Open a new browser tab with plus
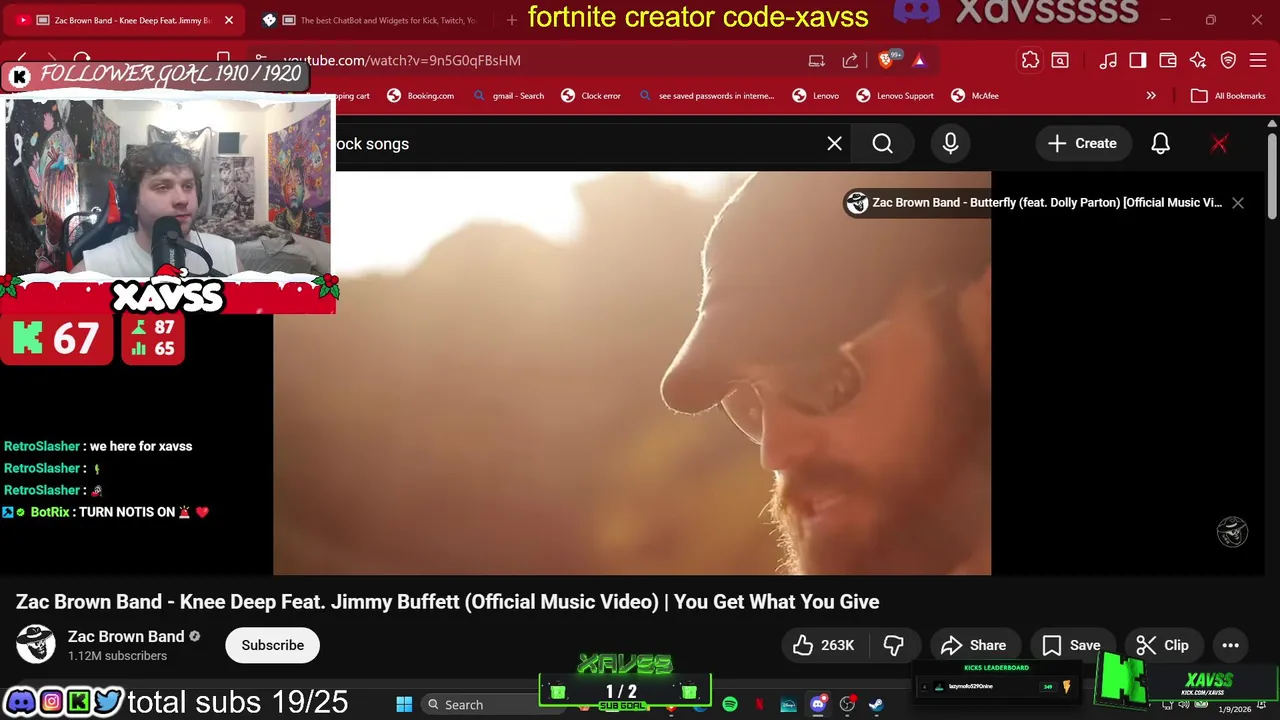The width and height of the screenshot is (1280, 720). point(512,20)
